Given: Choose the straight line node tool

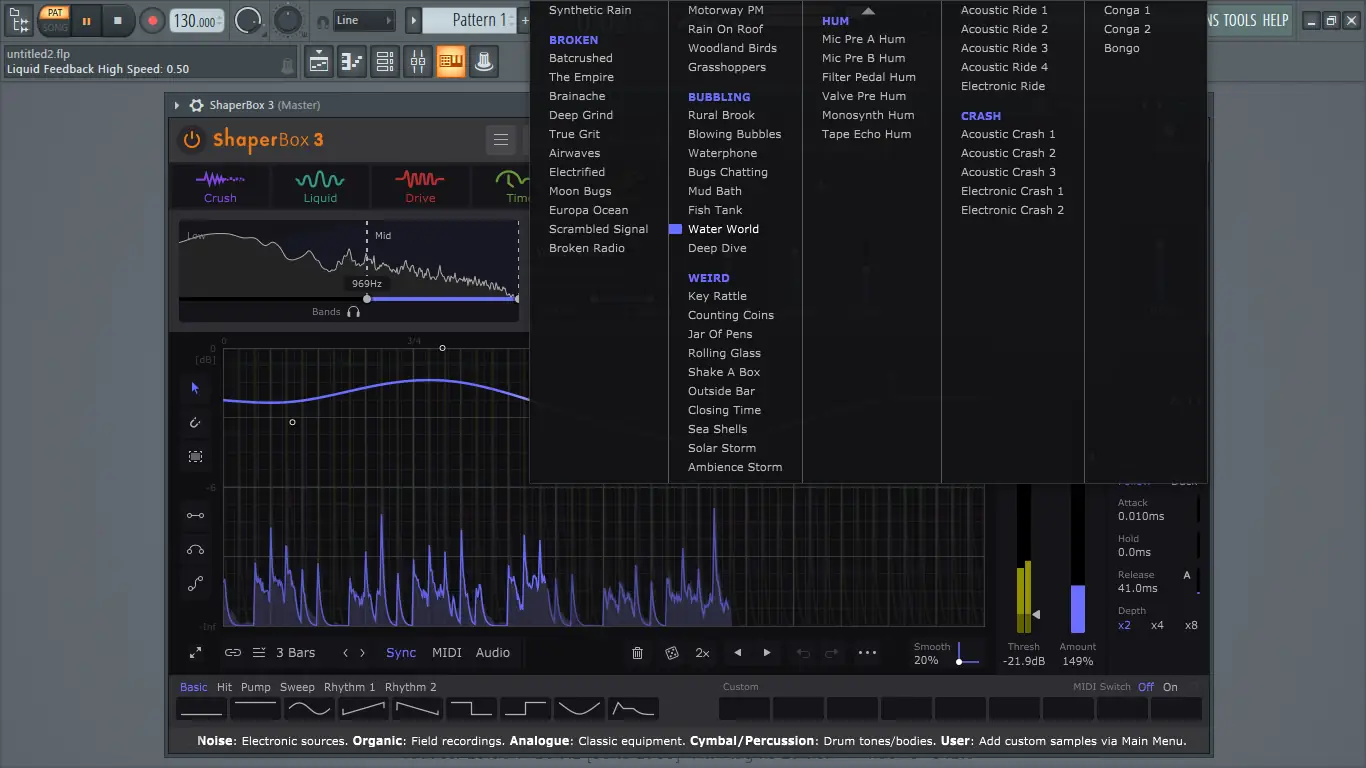Looking at the screenshot, I should (195, 515).
